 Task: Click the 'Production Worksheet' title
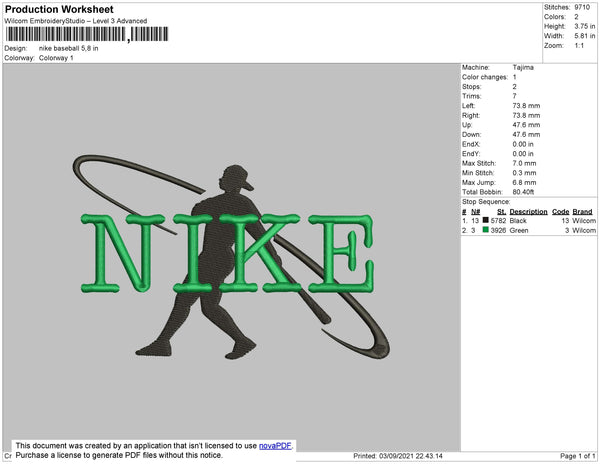(x=59, y=9)
